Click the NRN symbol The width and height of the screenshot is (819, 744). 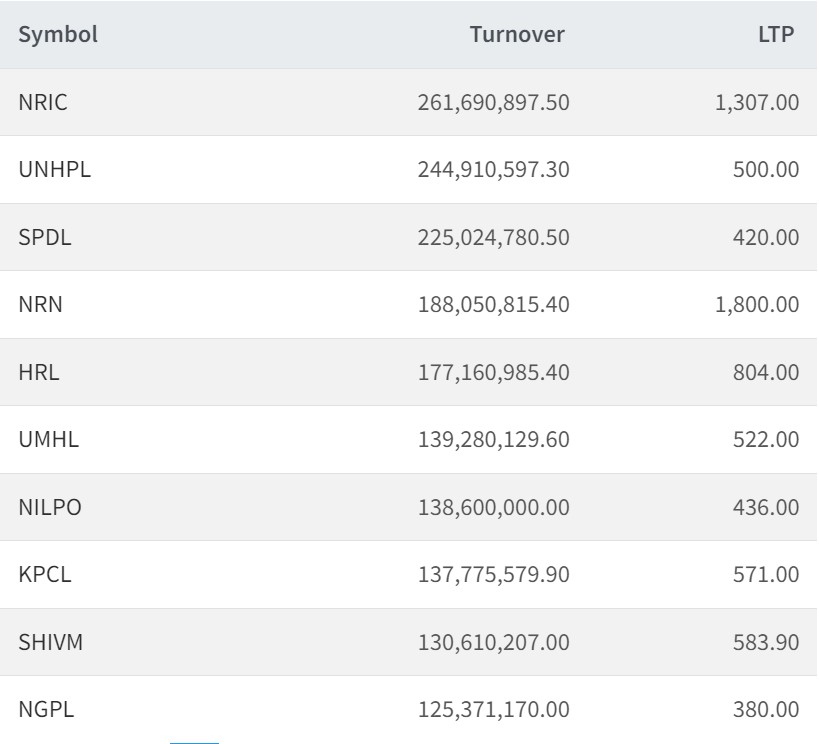pyautogui.click(x=41, y=305)
